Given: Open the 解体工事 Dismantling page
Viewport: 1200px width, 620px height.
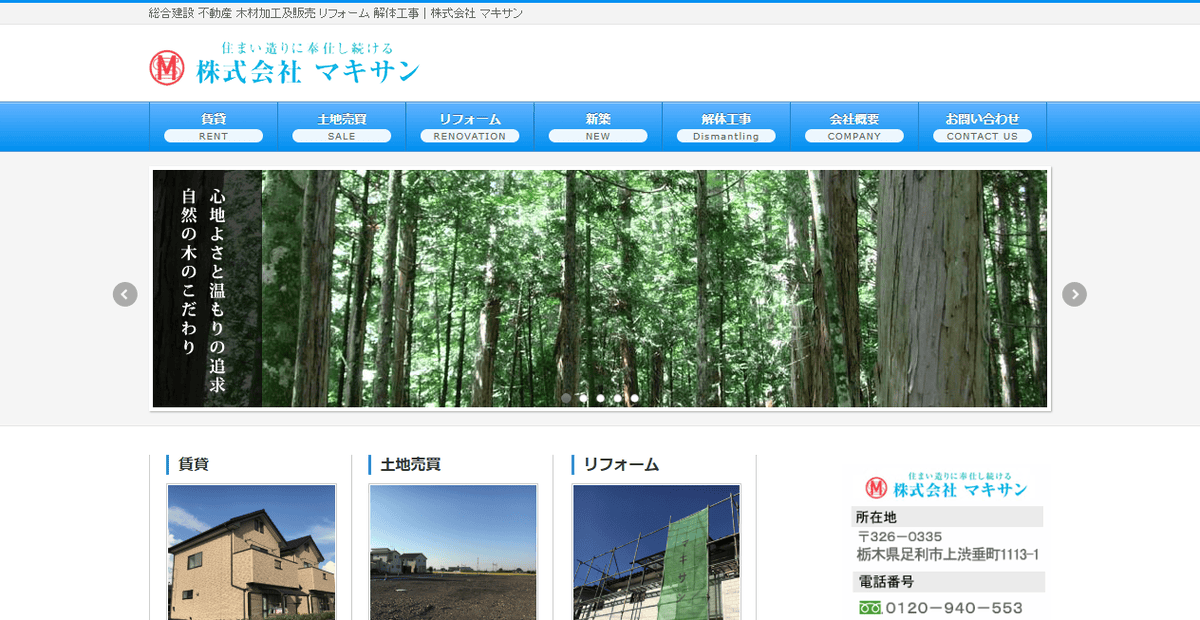Looking at the screenshot, I should 725,125.
